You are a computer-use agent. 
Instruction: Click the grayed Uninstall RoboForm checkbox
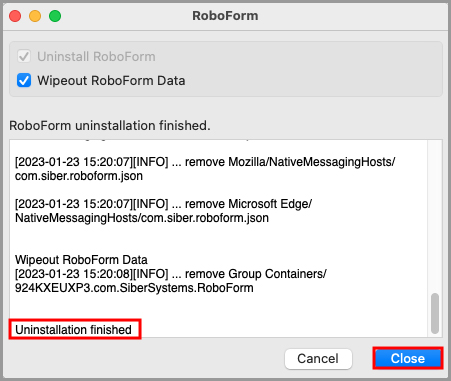click(24, 56)
